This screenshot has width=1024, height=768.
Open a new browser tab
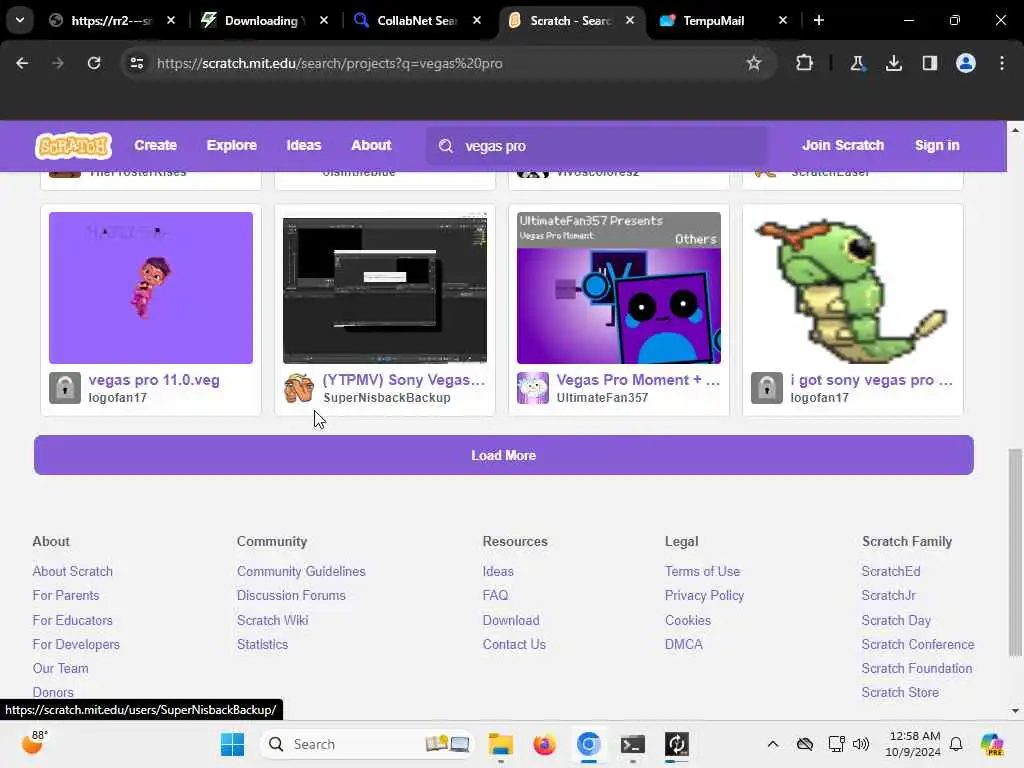coord(819,21)
